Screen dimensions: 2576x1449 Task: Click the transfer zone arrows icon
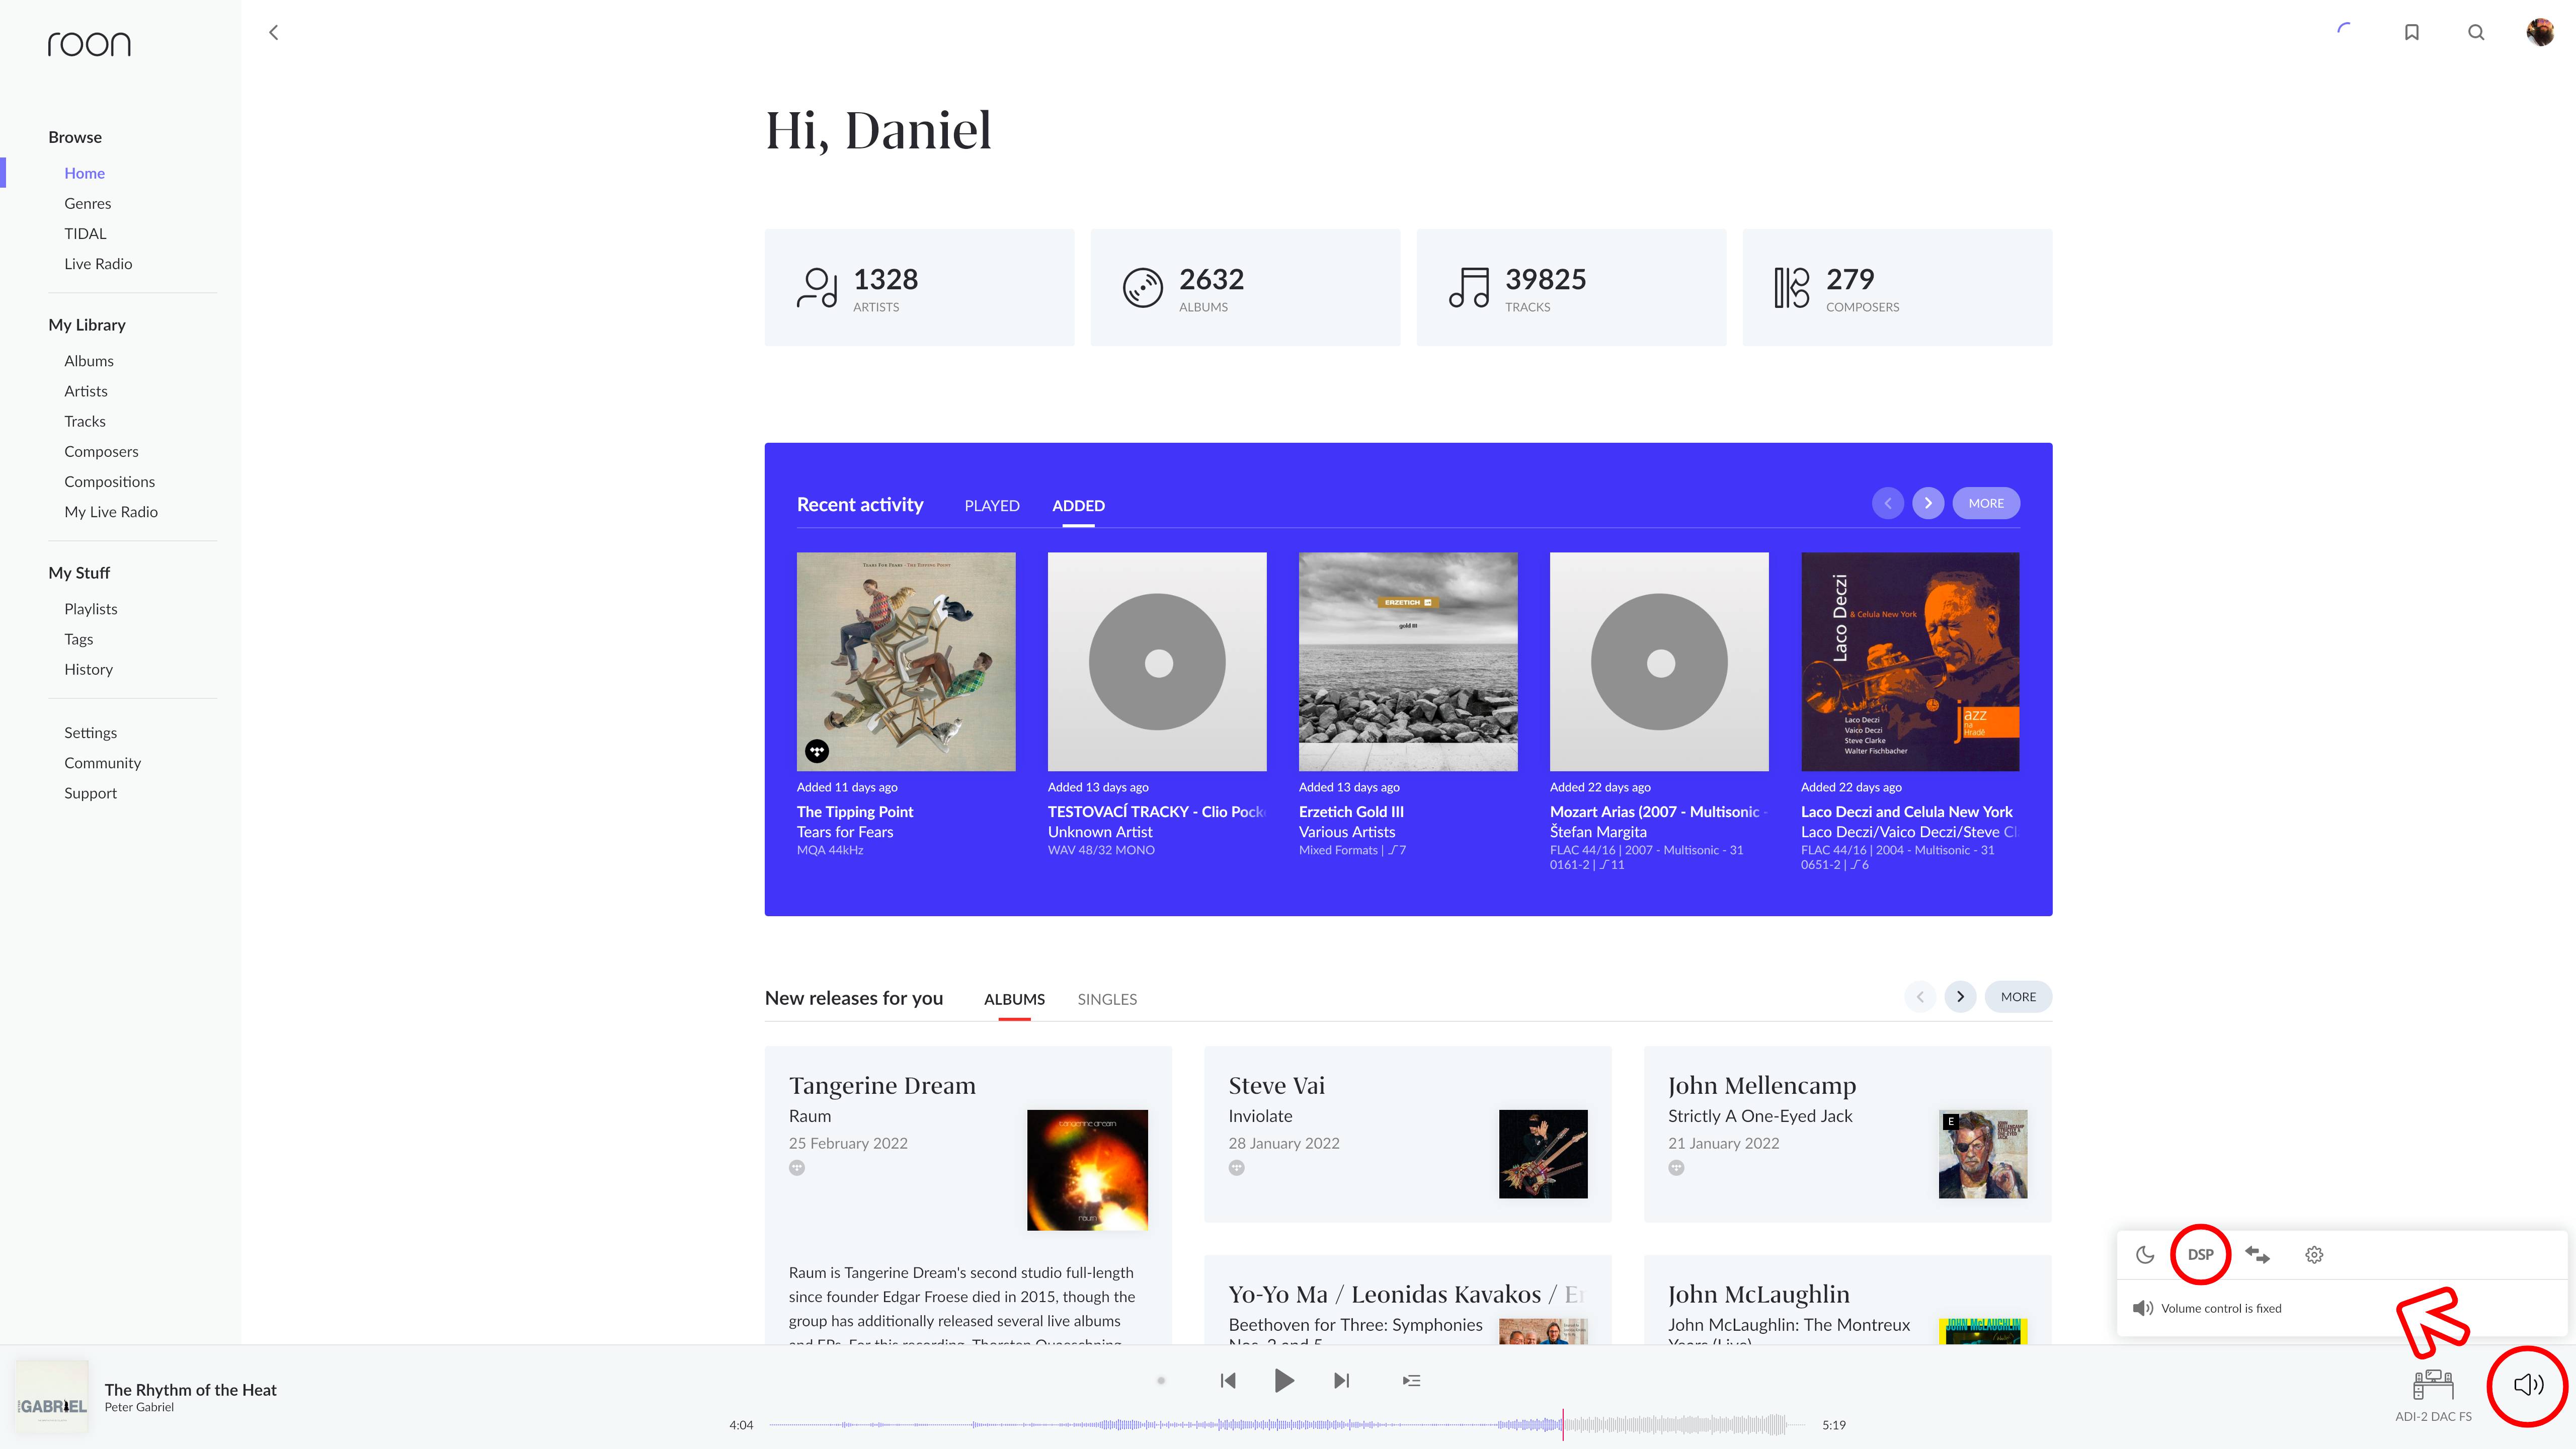(2257, 1254)
